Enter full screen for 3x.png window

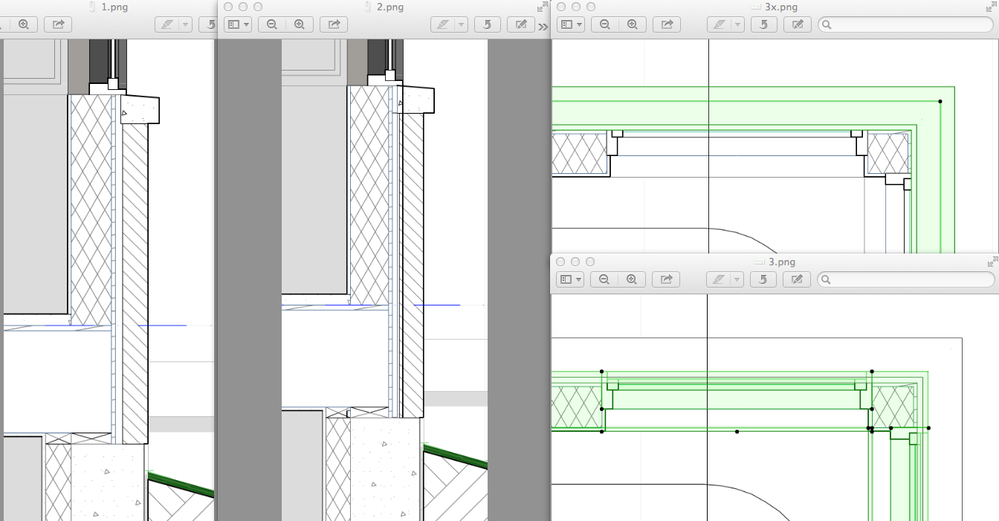[x=989, y=7]
